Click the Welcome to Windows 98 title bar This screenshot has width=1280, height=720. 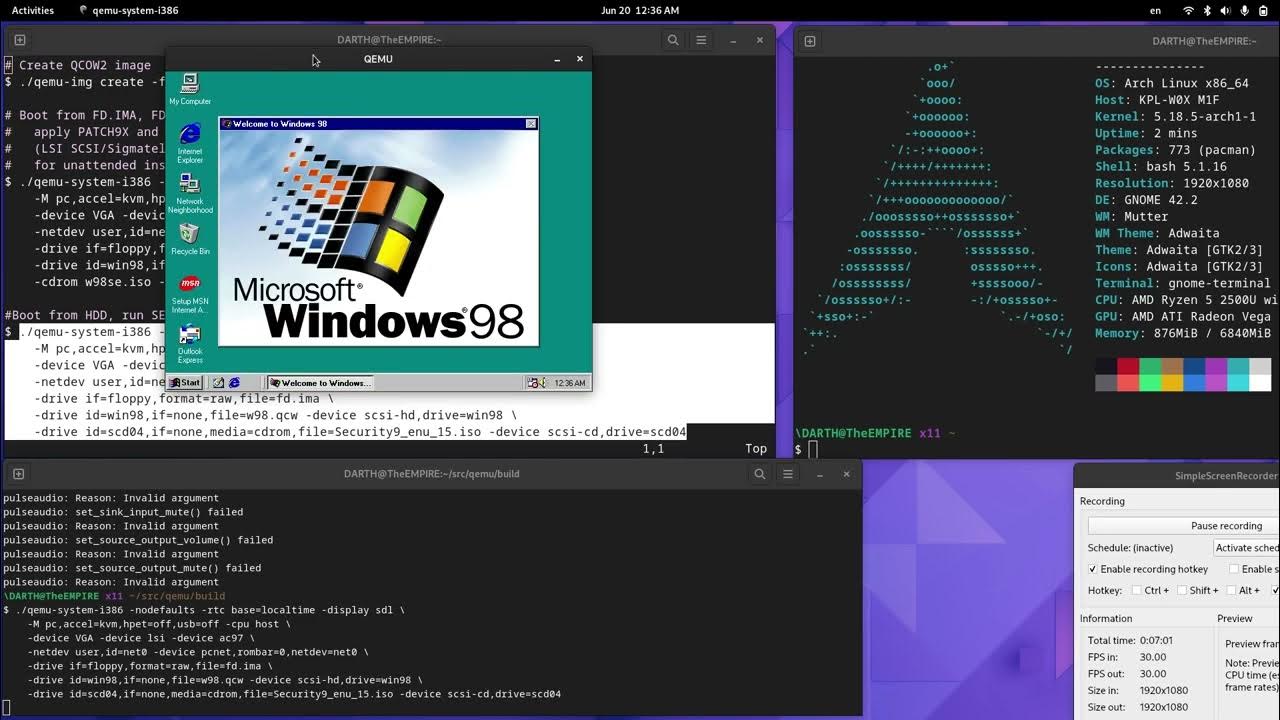pyautogui.click(x=379, y=124)
